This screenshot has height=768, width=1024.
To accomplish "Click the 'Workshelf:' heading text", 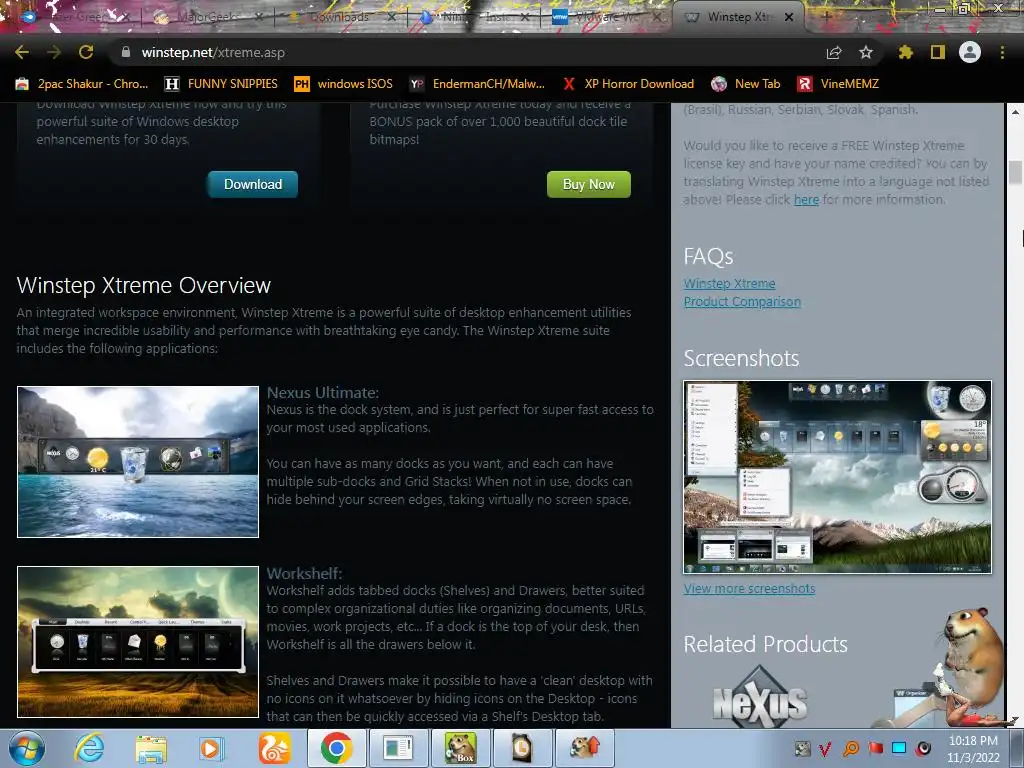I will tap(304, 573).
